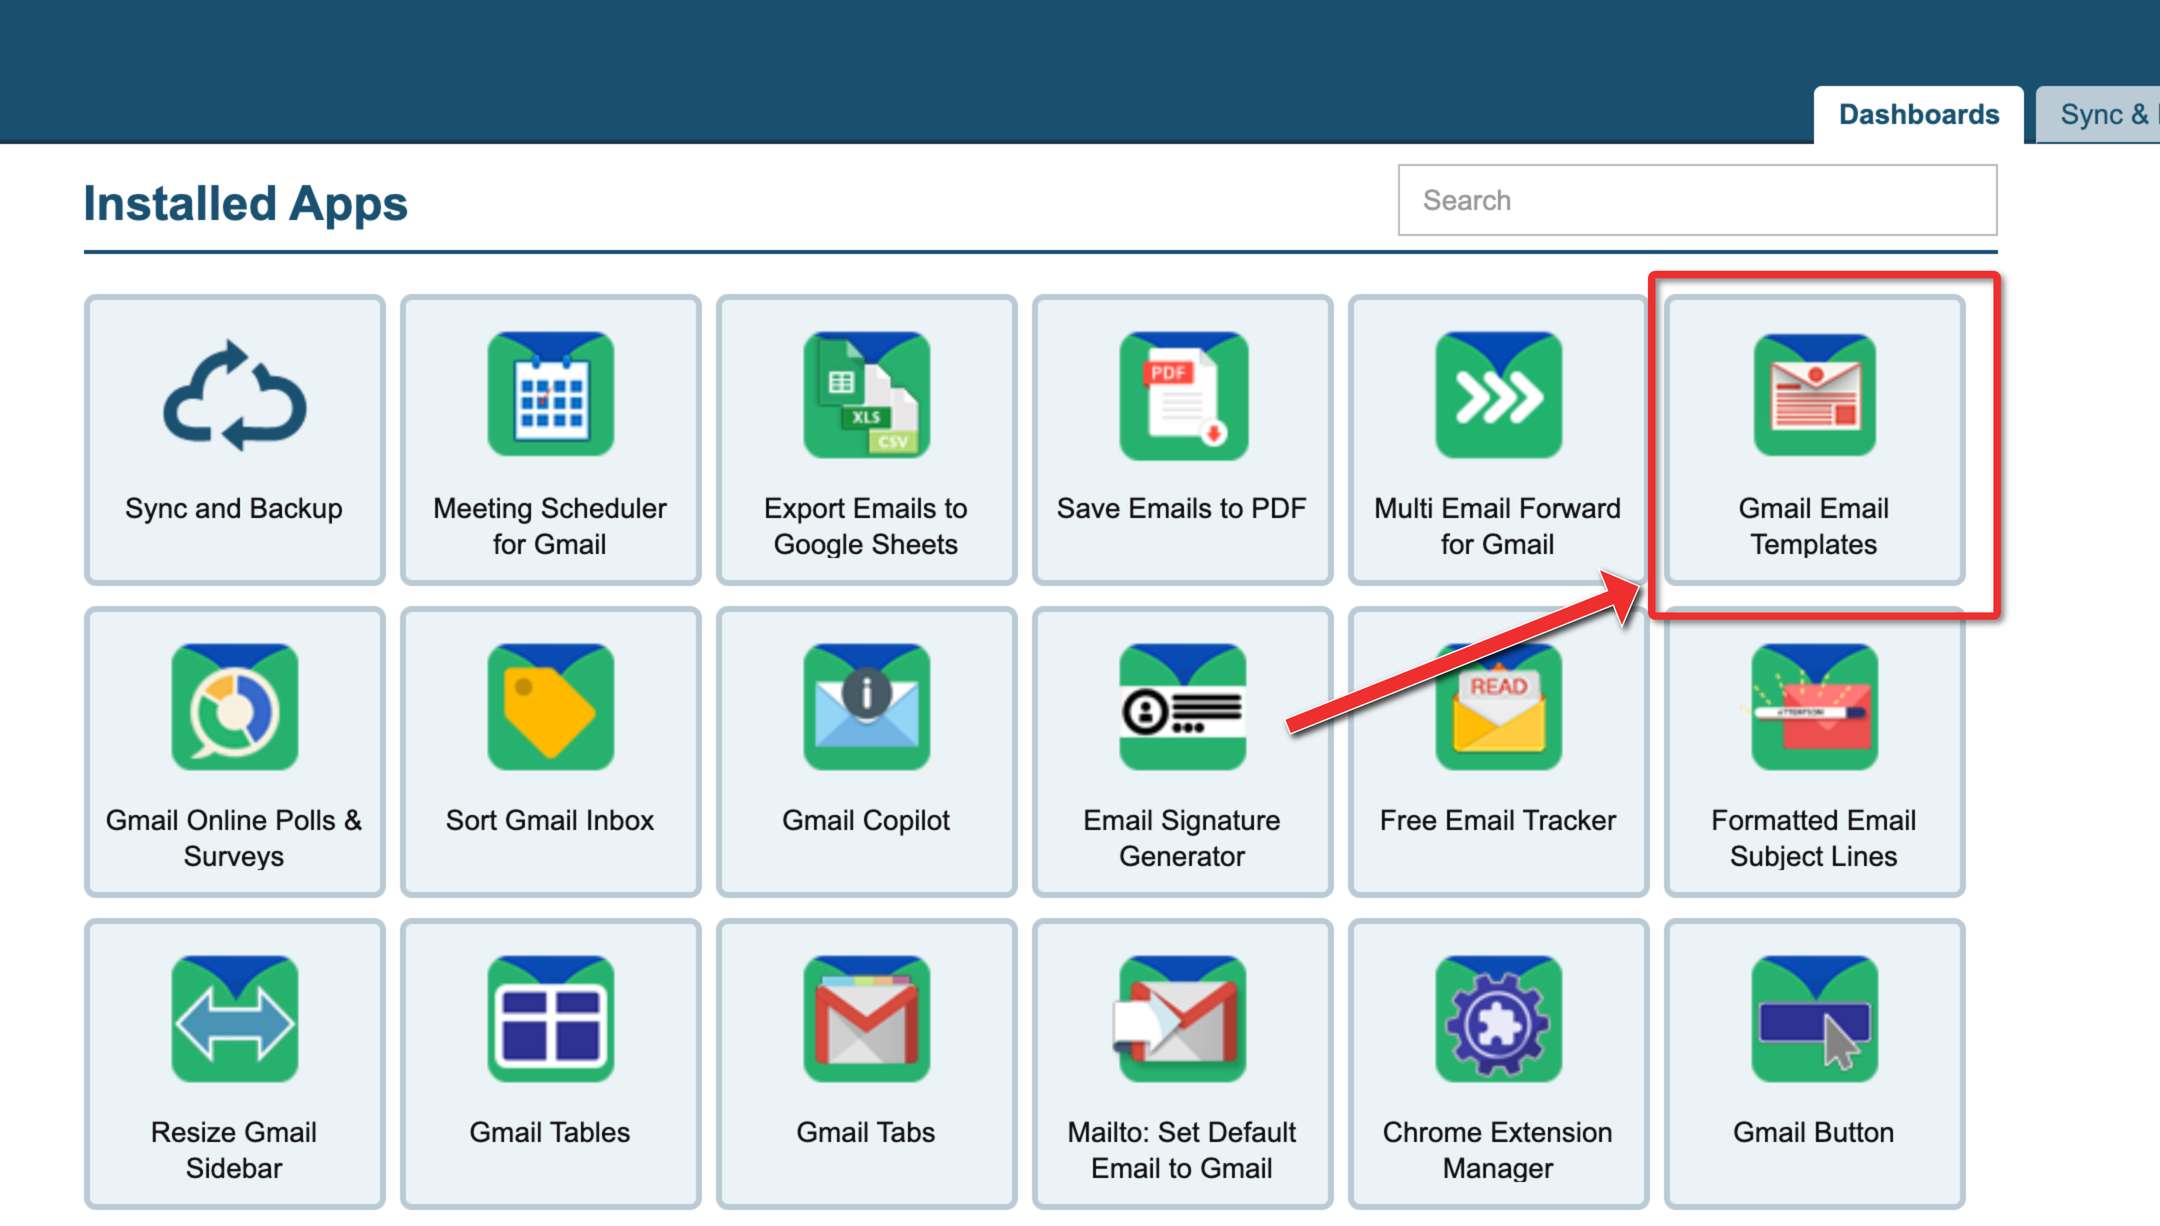Select the 'Meeting Scheduler for Gmail' label
This screenshot has width=2160, height=1226.
(550, 526)
